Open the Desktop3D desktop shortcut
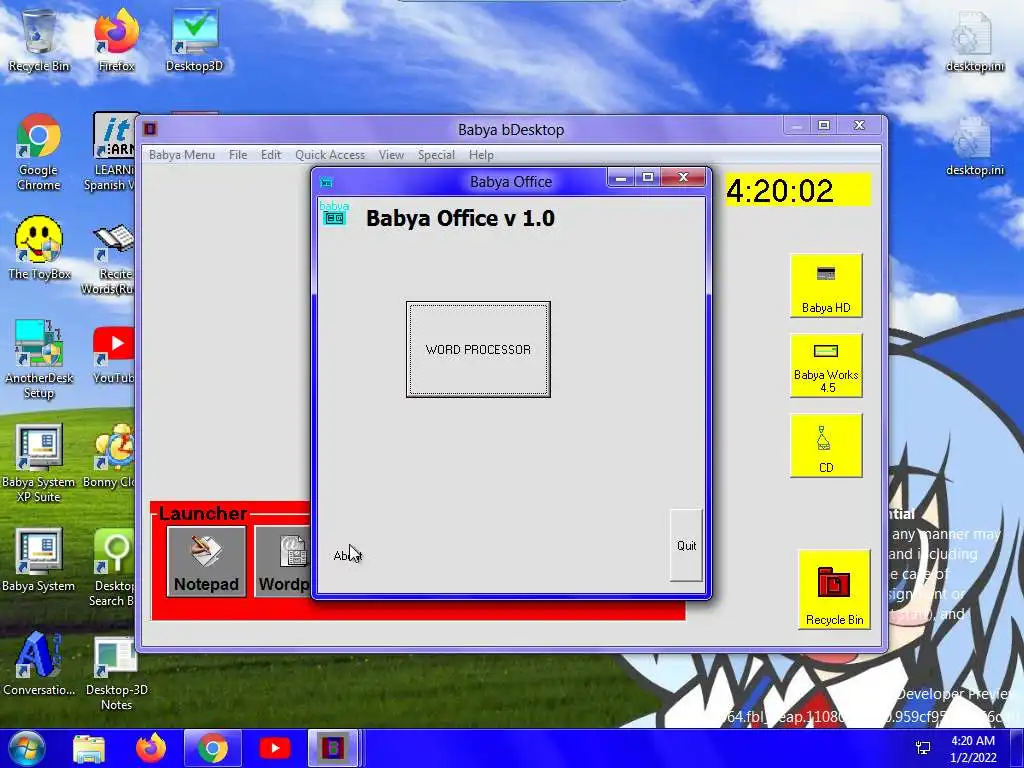Screen dimensions: 1024x768 click(195, 40)
